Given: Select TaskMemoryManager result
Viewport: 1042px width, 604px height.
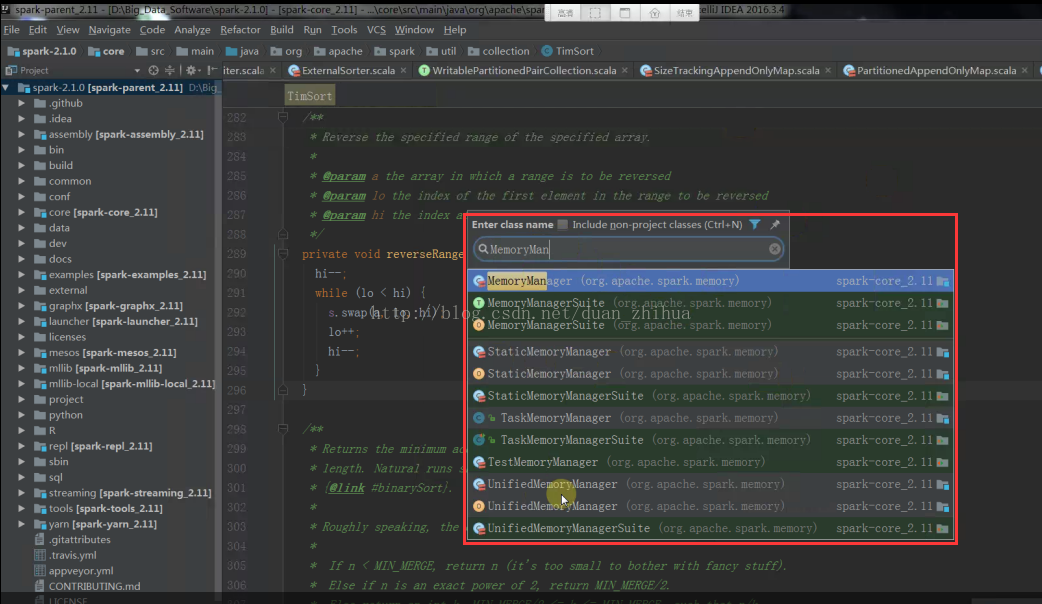Looking at the screenshot, I should [x=710, y=418].
